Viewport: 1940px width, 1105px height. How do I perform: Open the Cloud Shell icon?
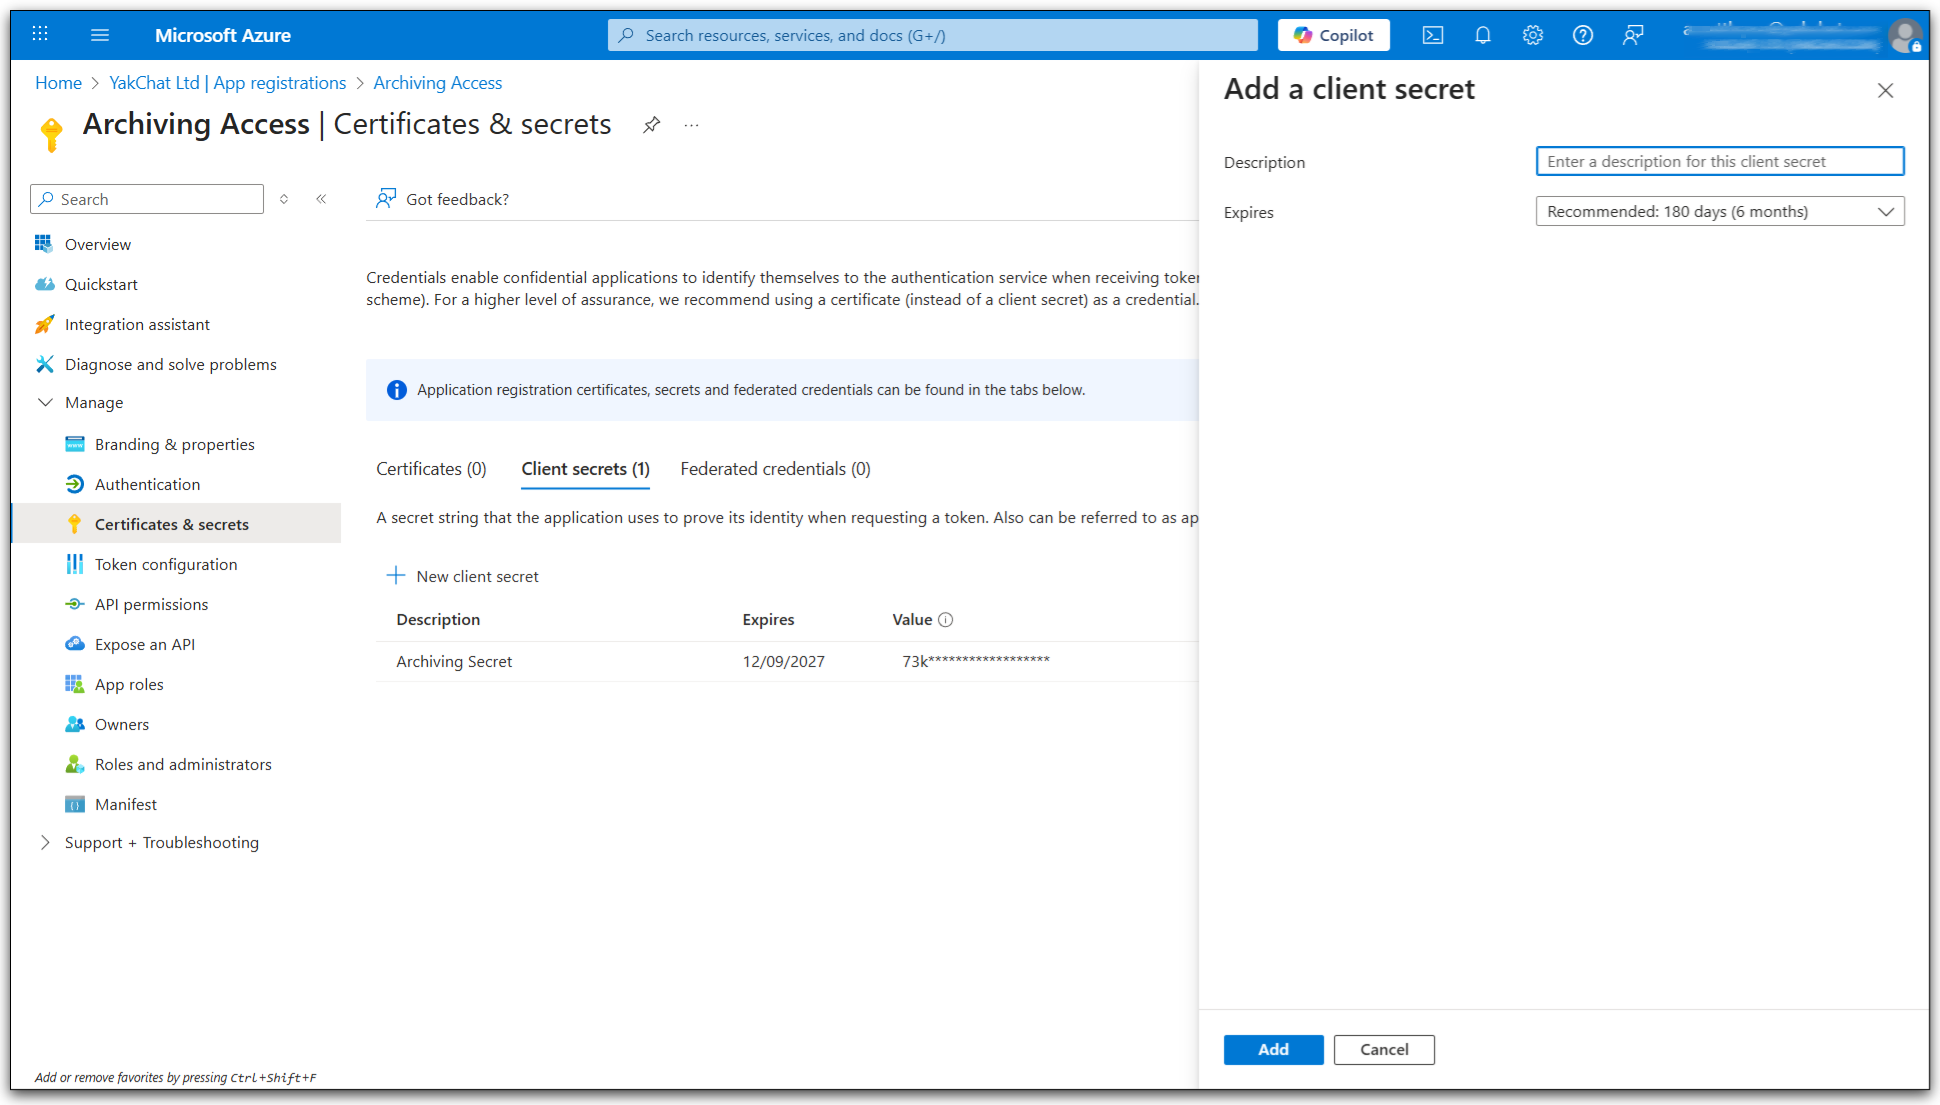1432,35
